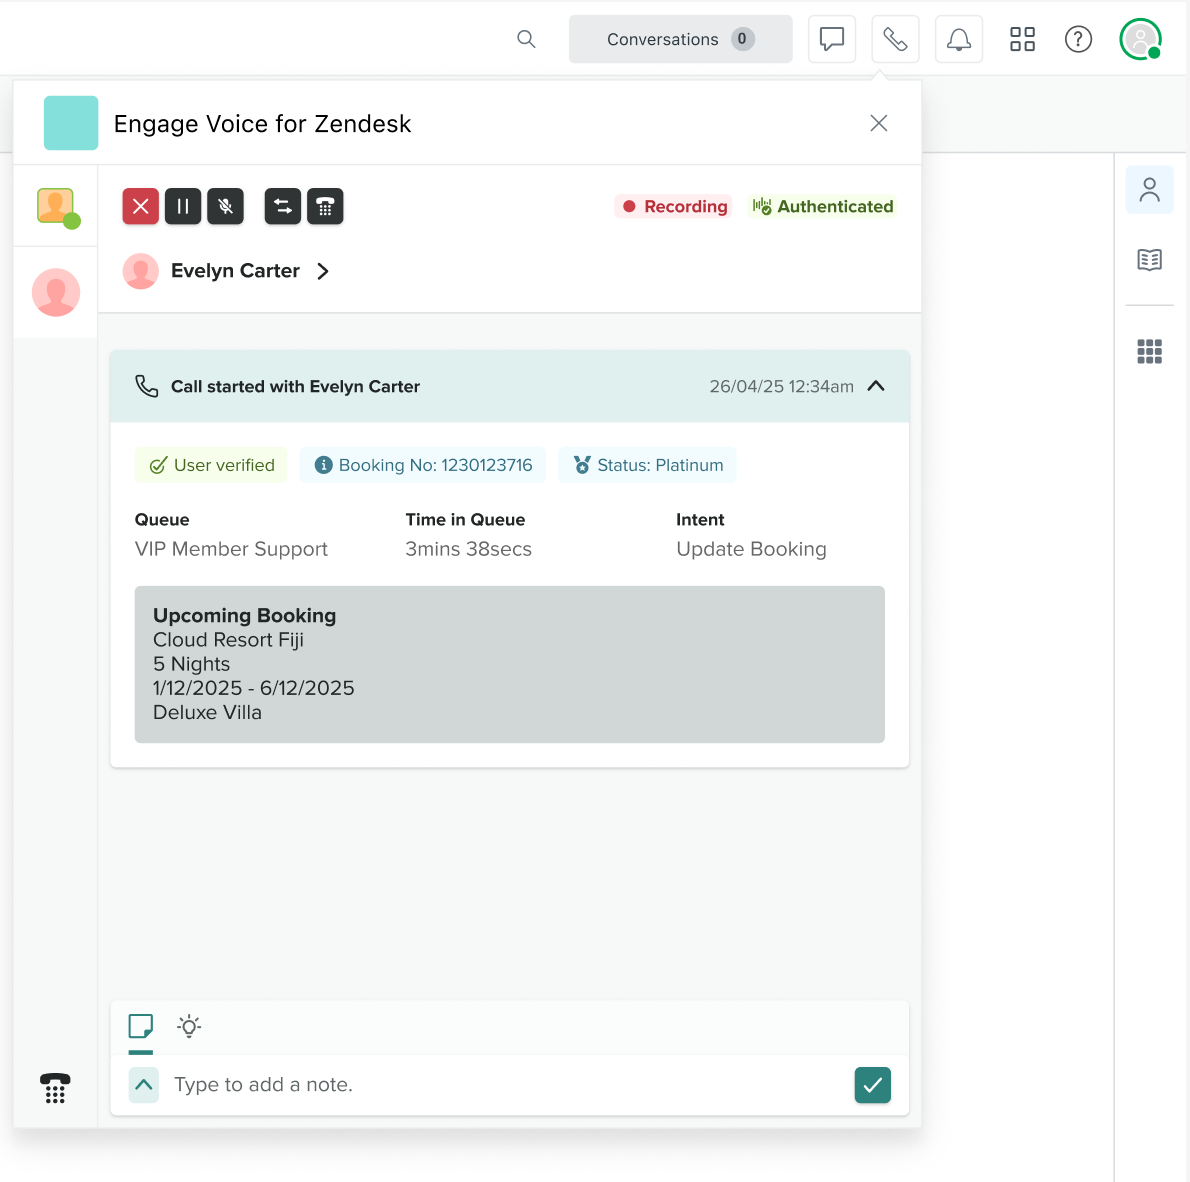Click Booking No: 1230123716 tag
Viewport: 1190px width, 1182px height.
[x=423, y=465]
